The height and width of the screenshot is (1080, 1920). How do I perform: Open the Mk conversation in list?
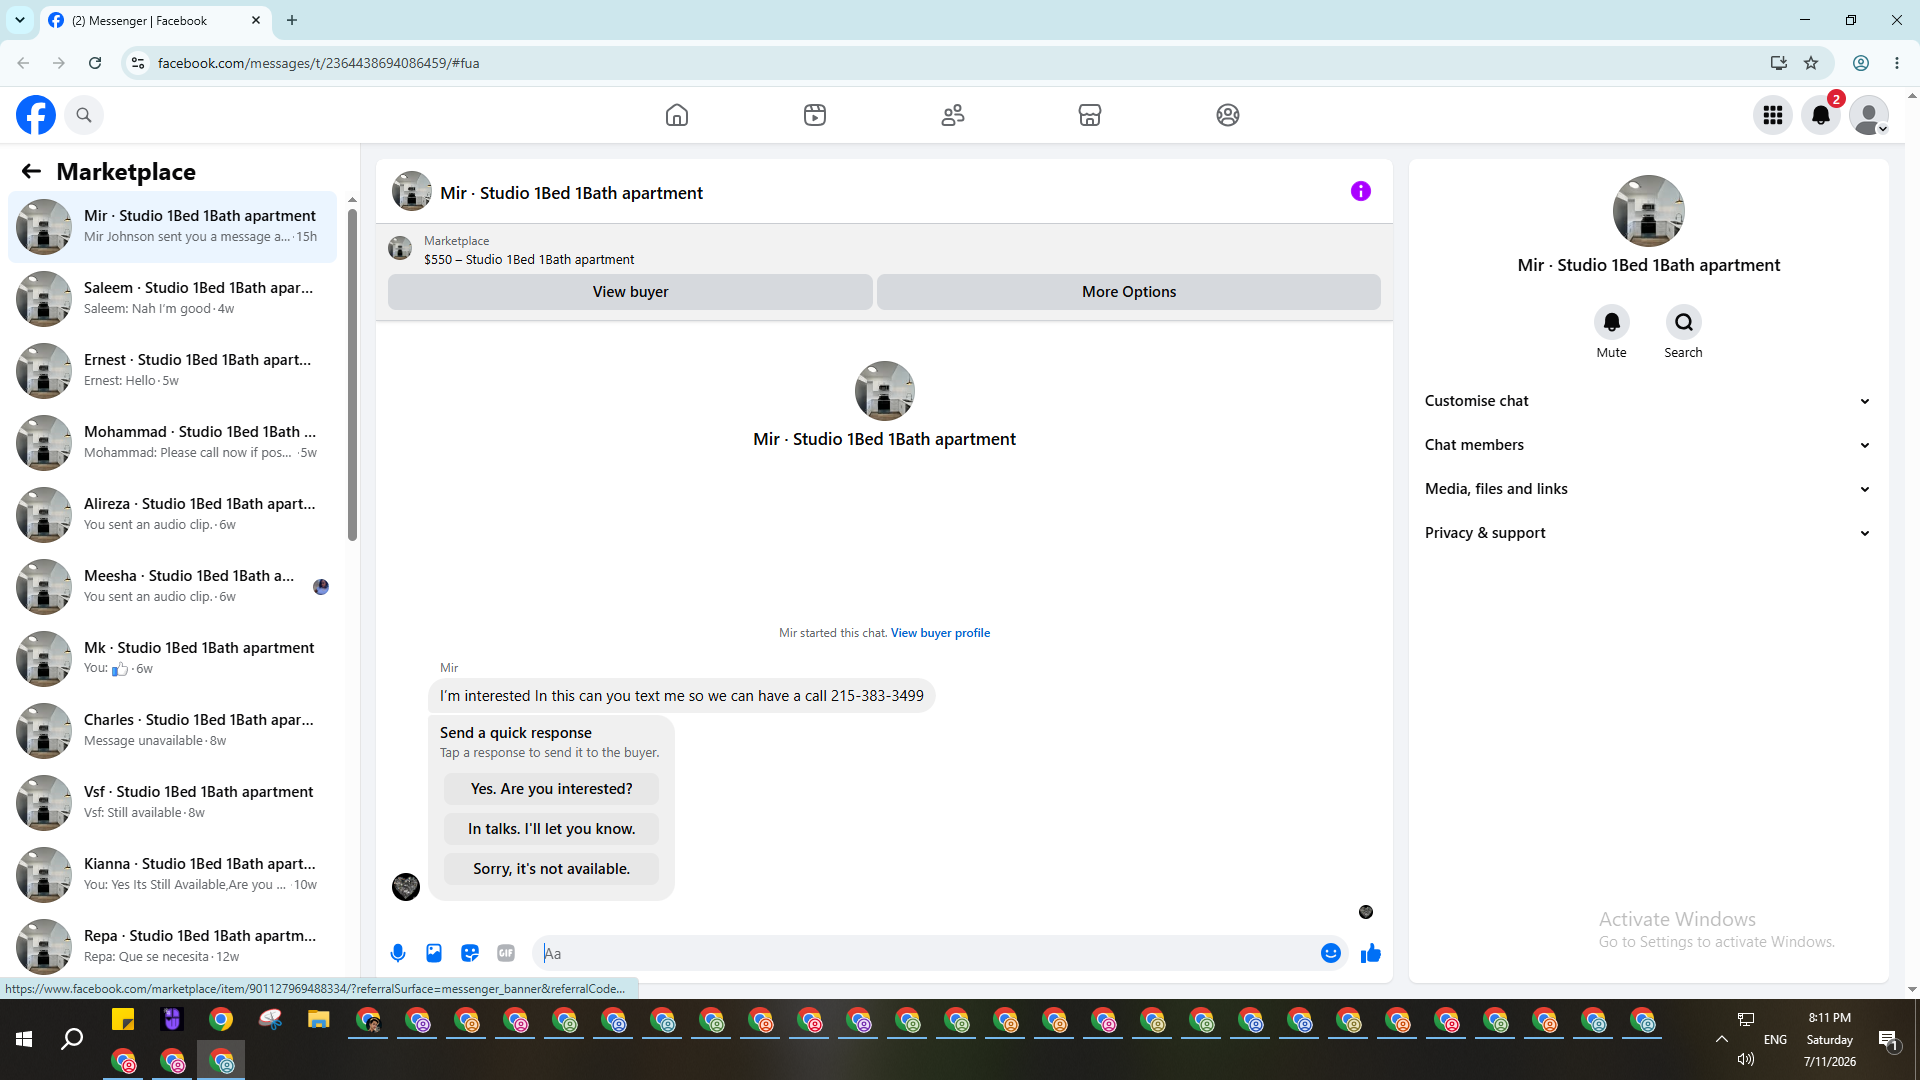pos(173,659)
